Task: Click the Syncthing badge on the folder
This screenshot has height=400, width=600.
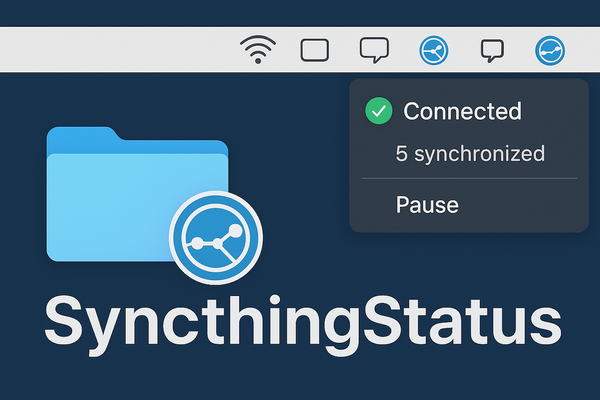Action: click(x=216, y=238)
